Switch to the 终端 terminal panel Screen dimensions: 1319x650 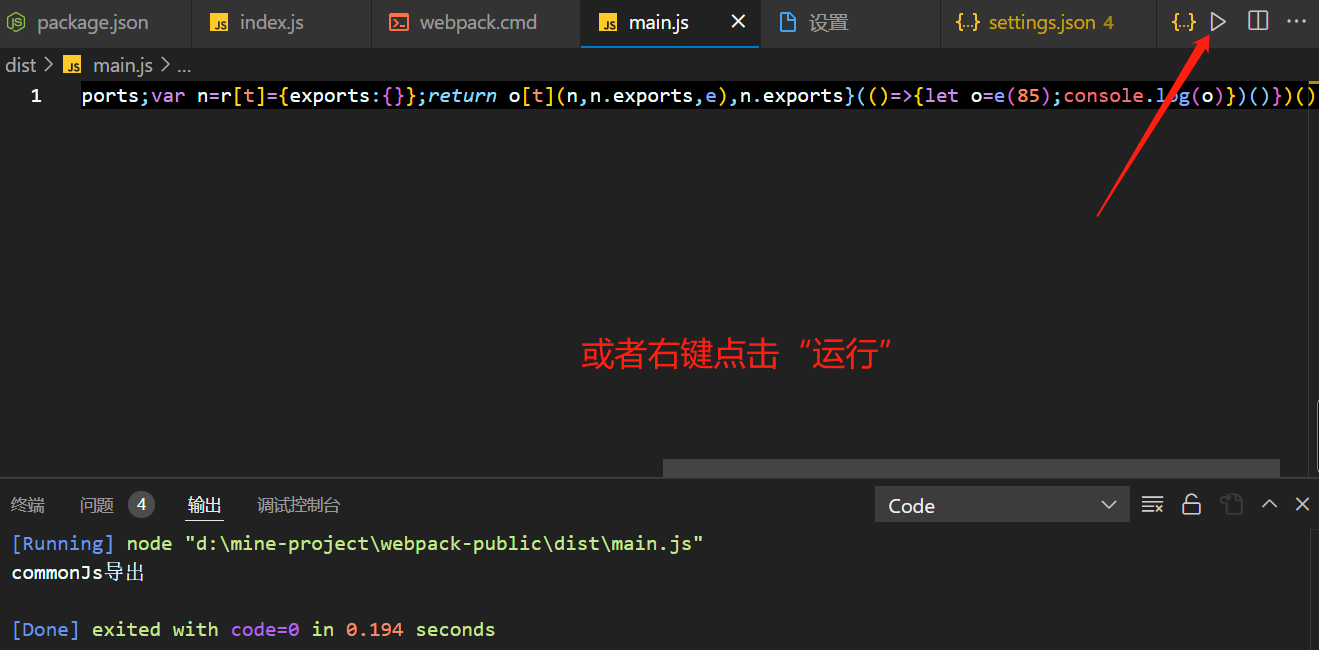pos(27,505)
